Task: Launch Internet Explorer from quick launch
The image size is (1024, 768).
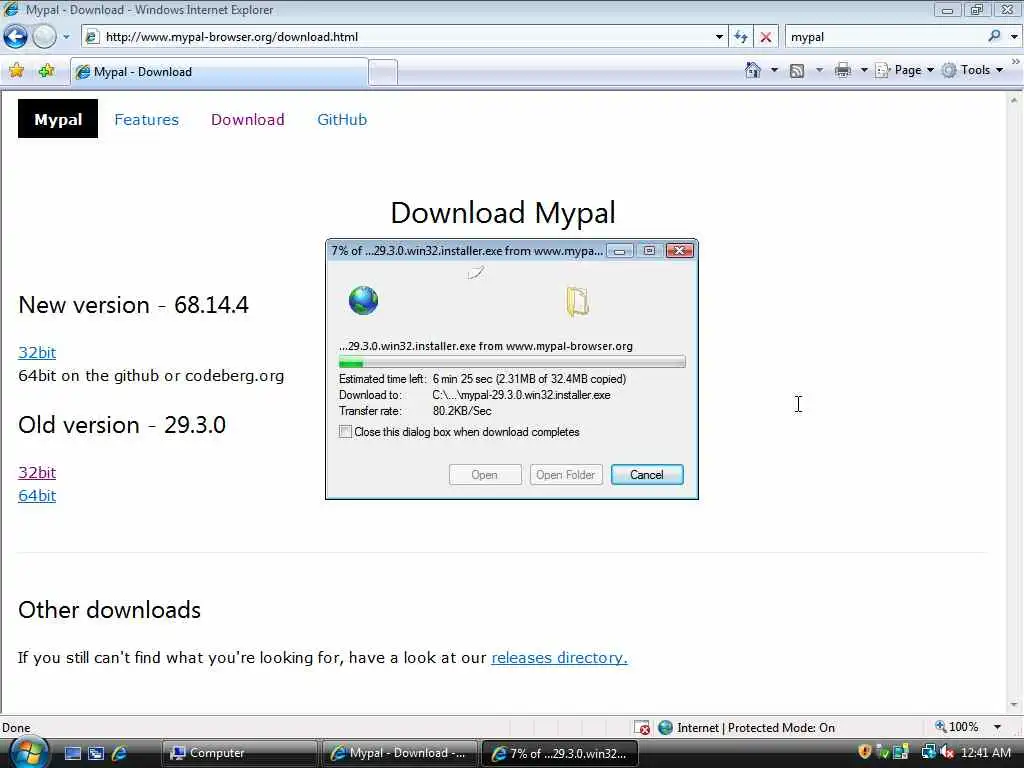Action: pos(119,753)
